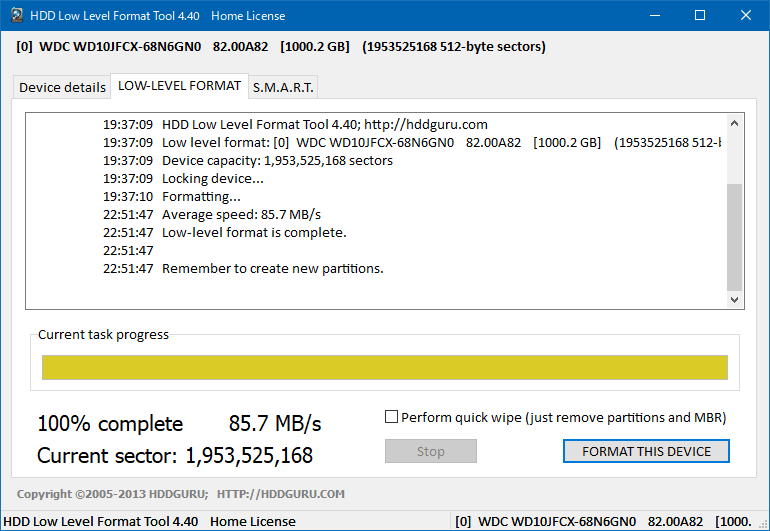770x531 pixels.
Task: Open the S.M.A.R.T. tab
Action: click(x=283, y=87)
